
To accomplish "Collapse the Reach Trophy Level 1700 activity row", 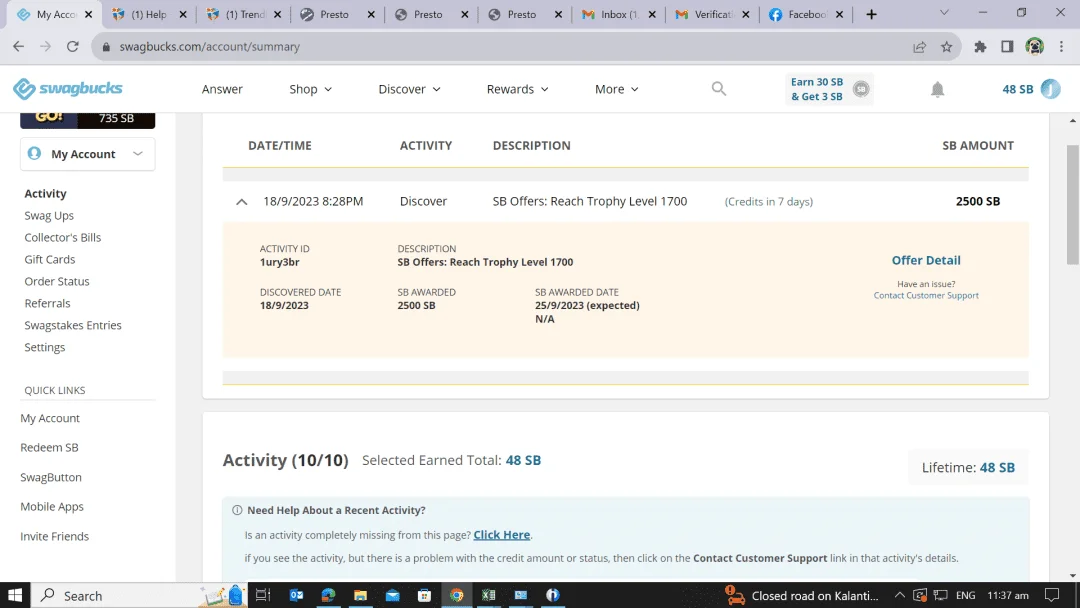I will pos(241,202).
